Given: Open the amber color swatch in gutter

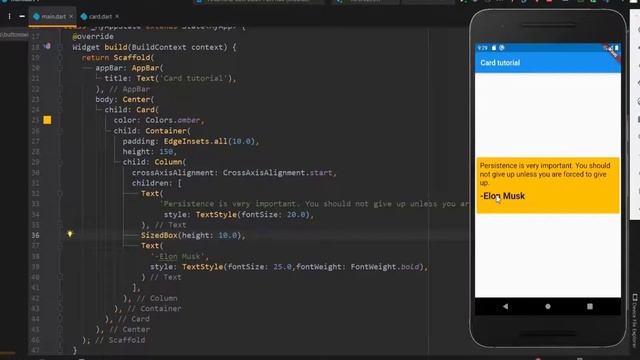Looking at the screenshot, I should [47, 120].
